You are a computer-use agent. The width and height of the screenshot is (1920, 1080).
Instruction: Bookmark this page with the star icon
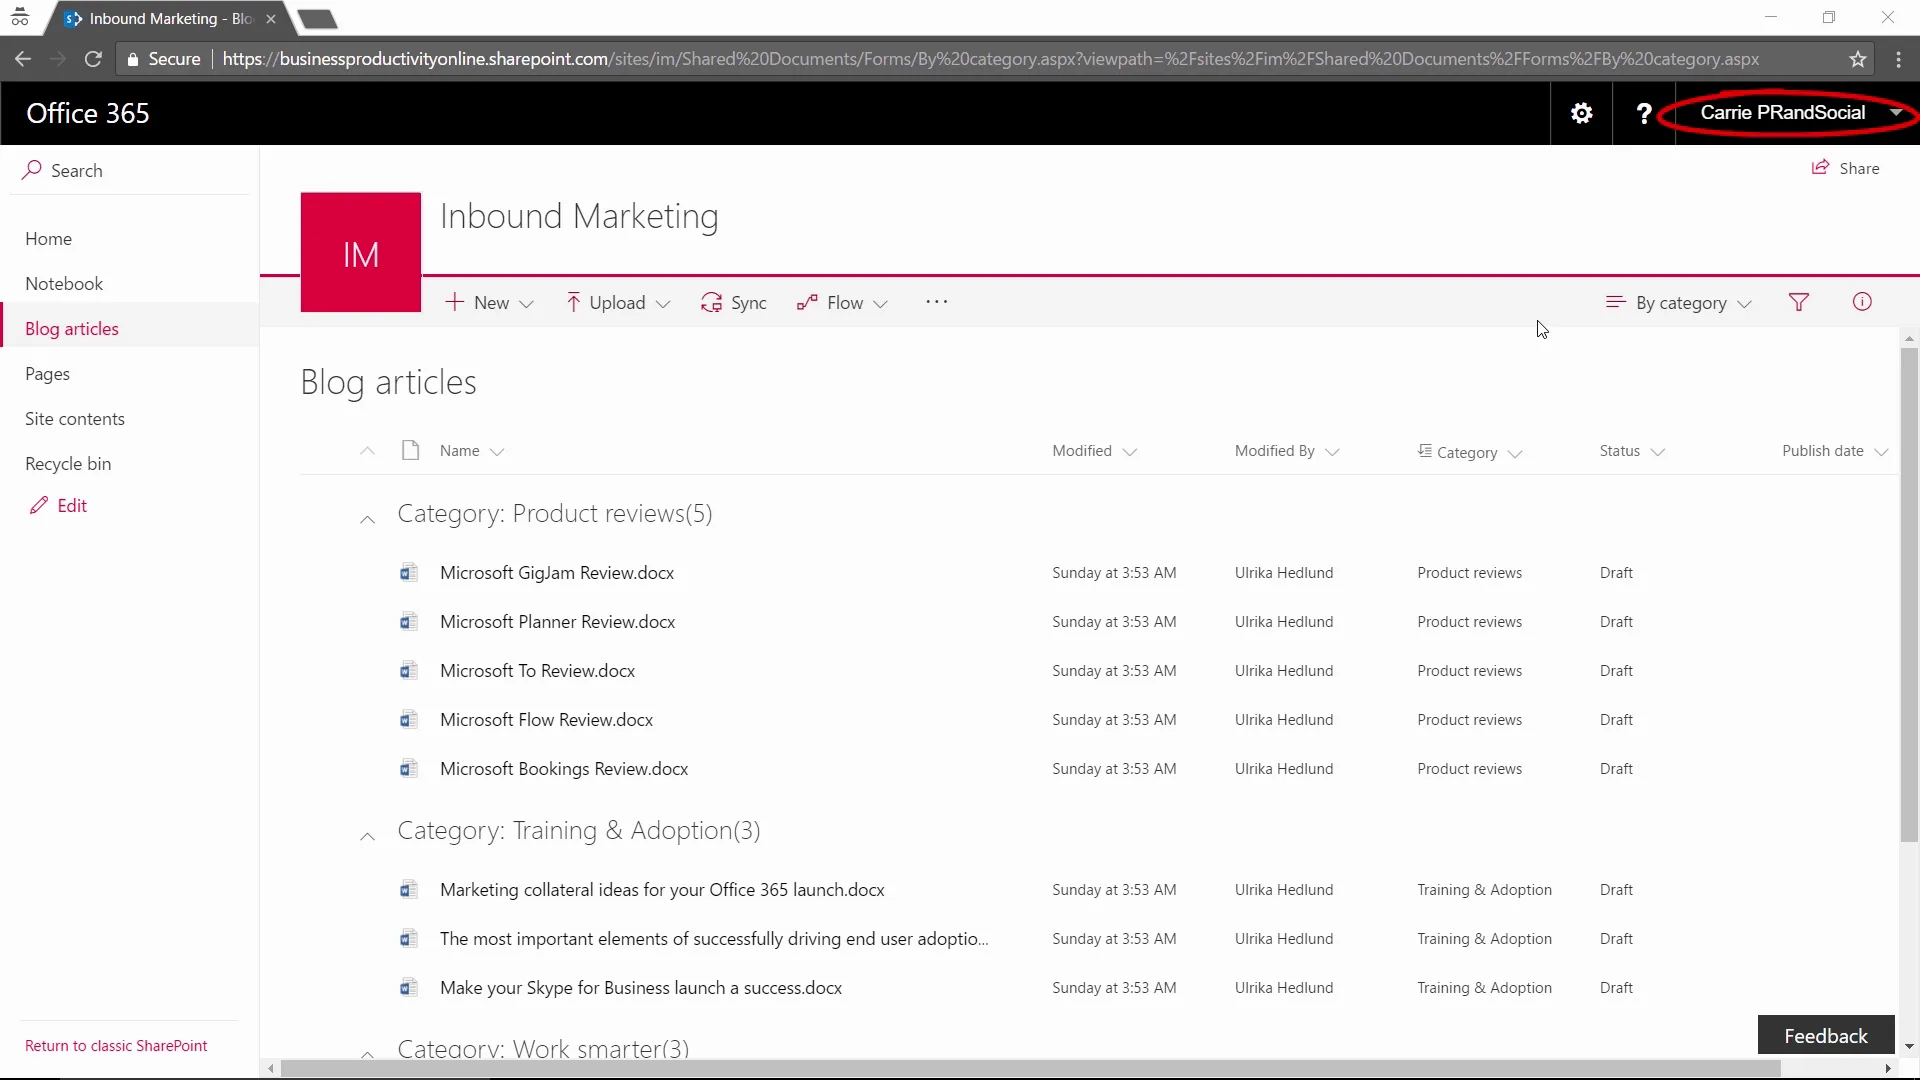(x=1858, y=59)
